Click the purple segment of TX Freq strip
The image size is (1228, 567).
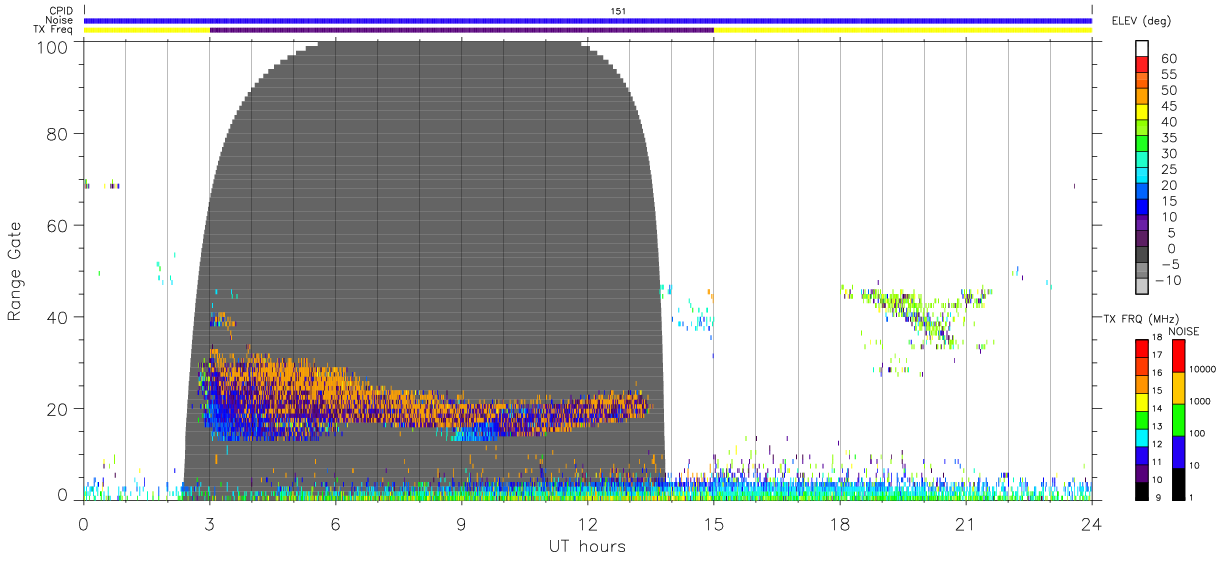[x=462, y=30]
